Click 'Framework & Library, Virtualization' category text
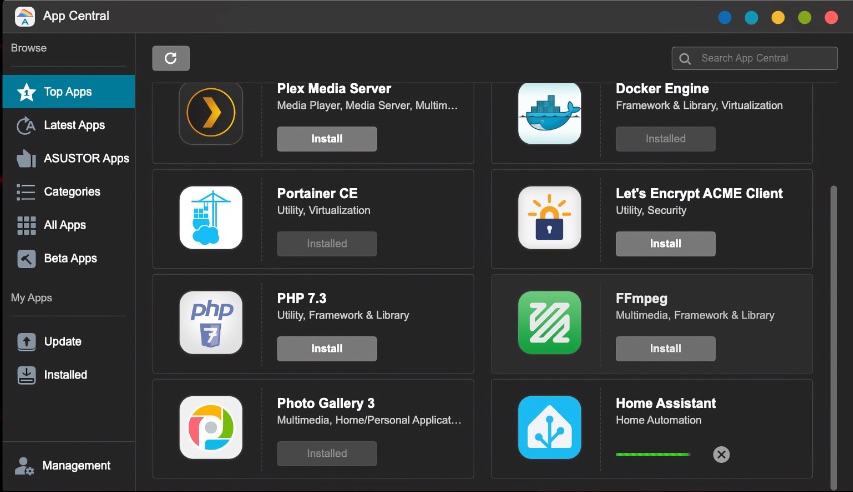The image size is (853, 492). tap(699, 106)
